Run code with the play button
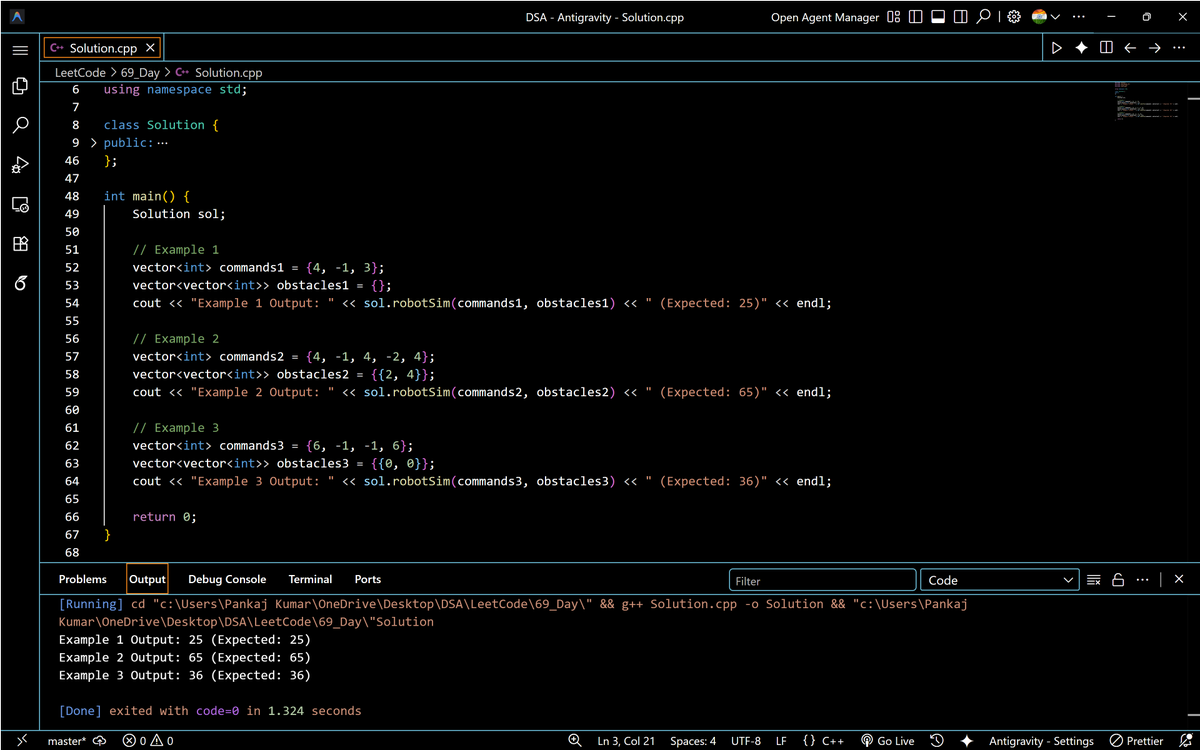This screenshot has height=750, width=1200. [1057, 48]
